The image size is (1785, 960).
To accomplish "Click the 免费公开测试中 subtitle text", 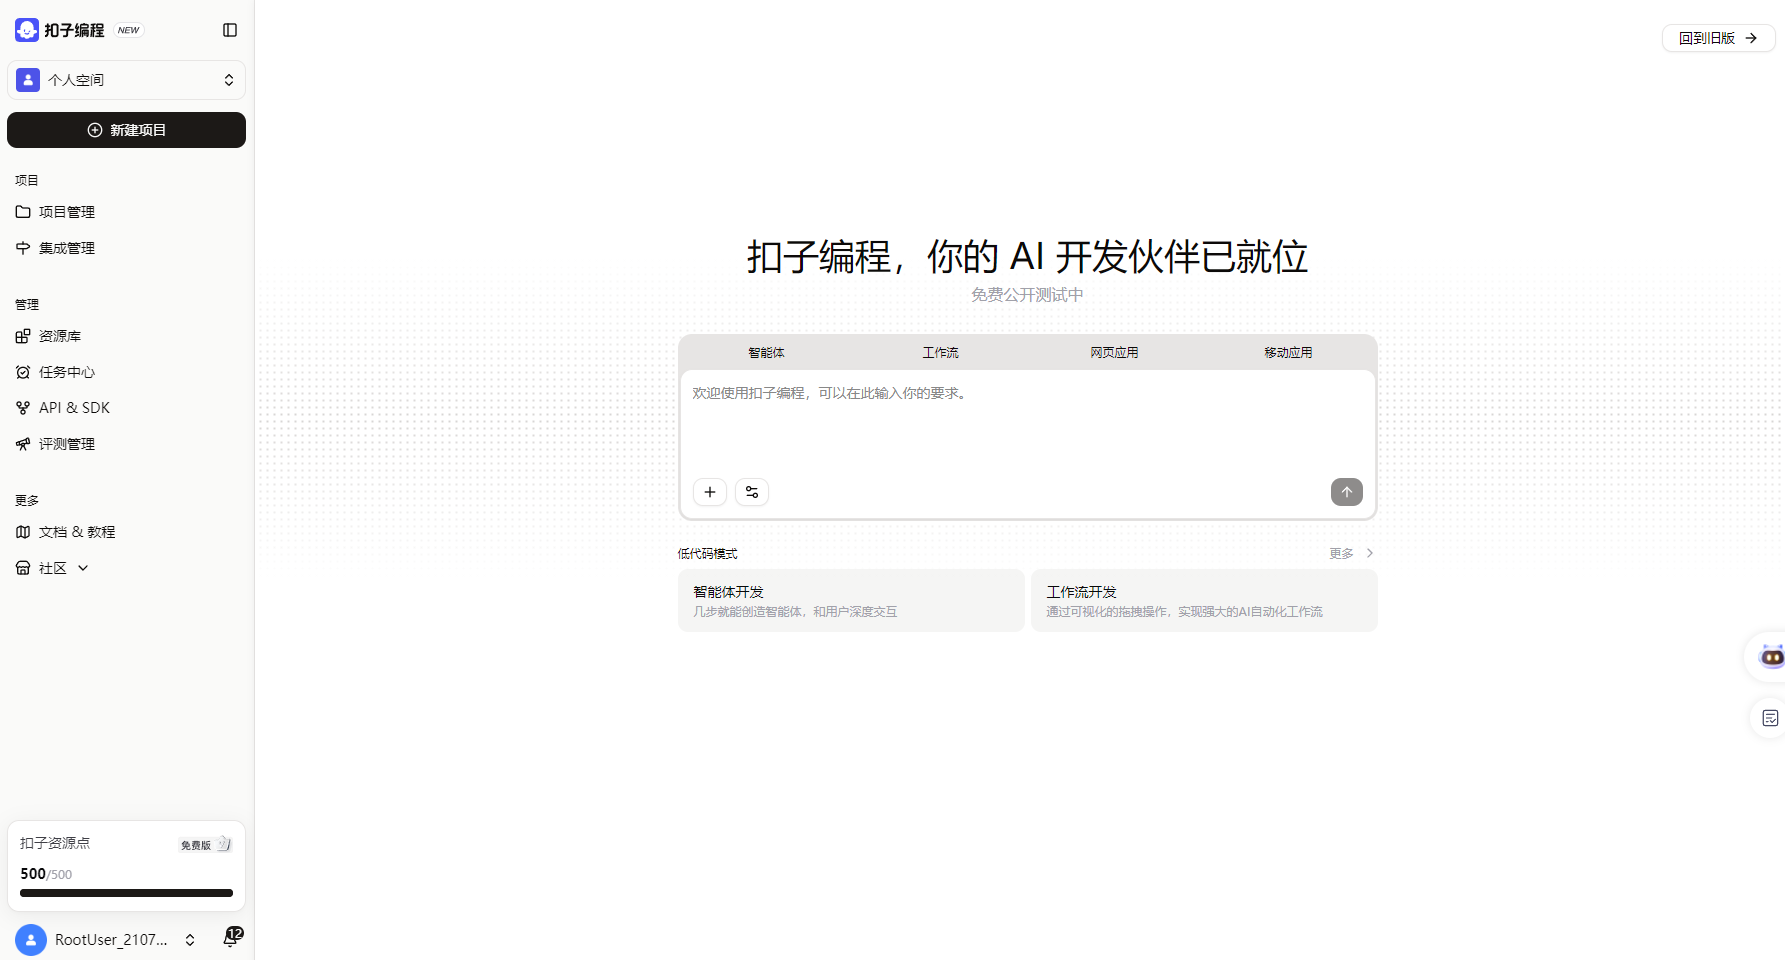I will [x=1027, y=295].
